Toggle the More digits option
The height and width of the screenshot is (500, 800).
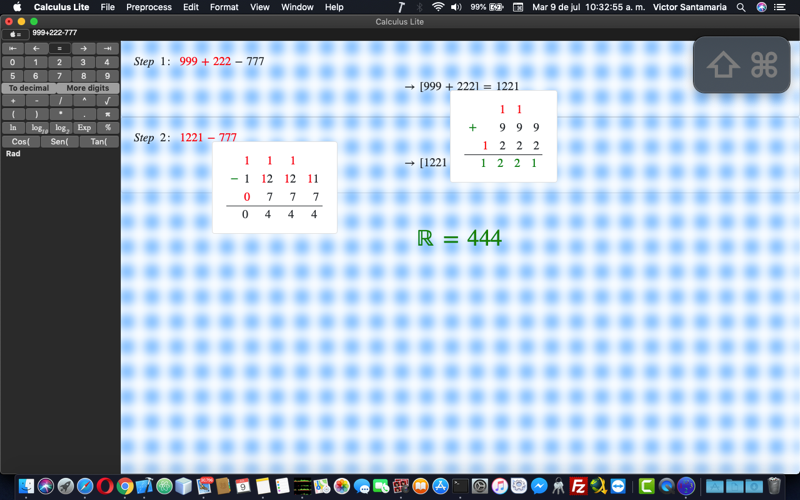[x=88, y=88]
